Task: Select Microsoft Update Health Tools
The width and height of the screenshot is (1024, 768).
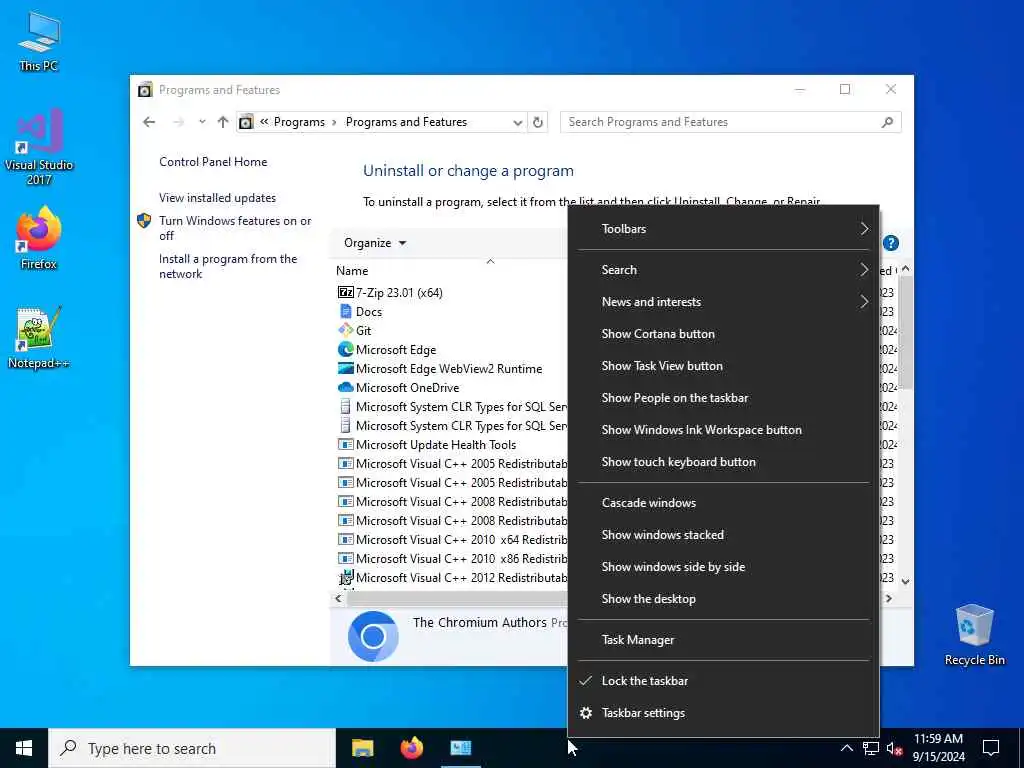Action: click(x=436, y=445)
